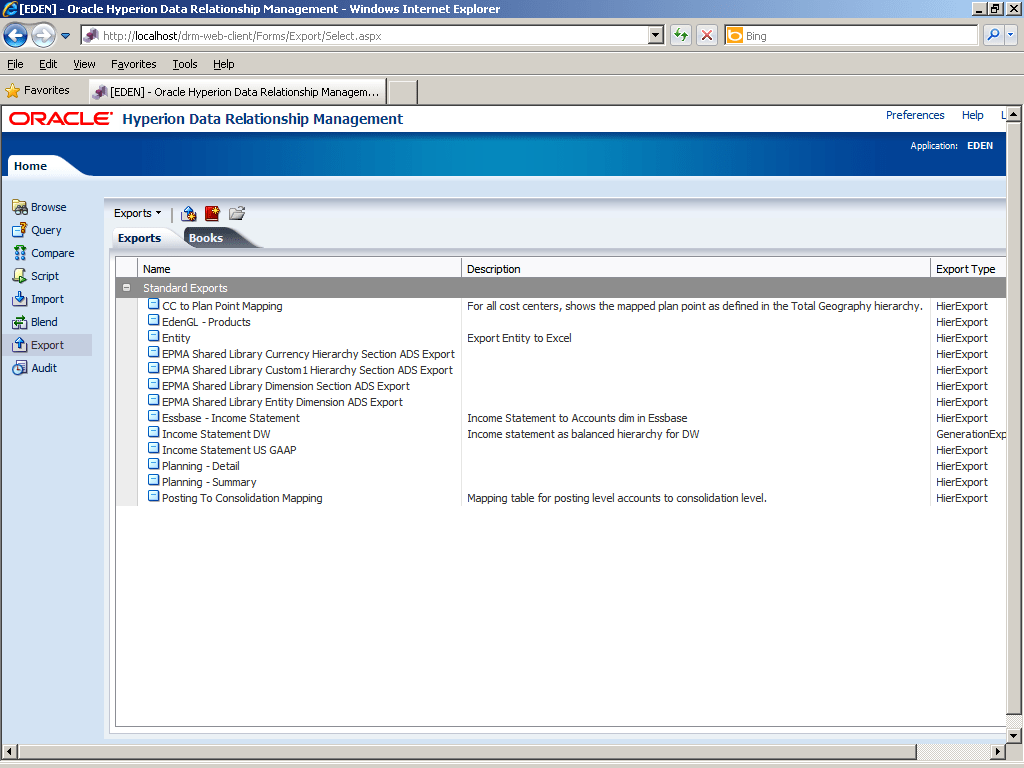Open the address bar history dropdown

click(655, 33)
